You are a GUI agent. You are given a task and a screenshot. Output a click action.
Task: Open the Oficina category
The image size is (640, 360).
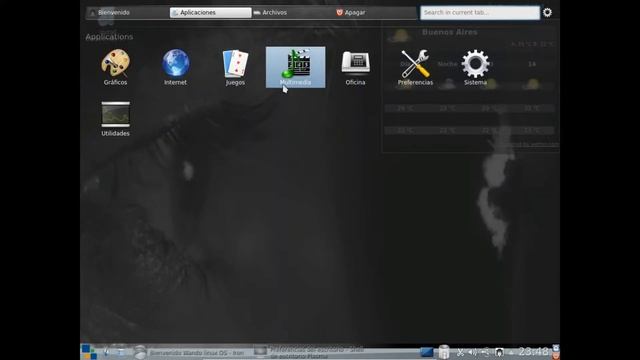356,67
